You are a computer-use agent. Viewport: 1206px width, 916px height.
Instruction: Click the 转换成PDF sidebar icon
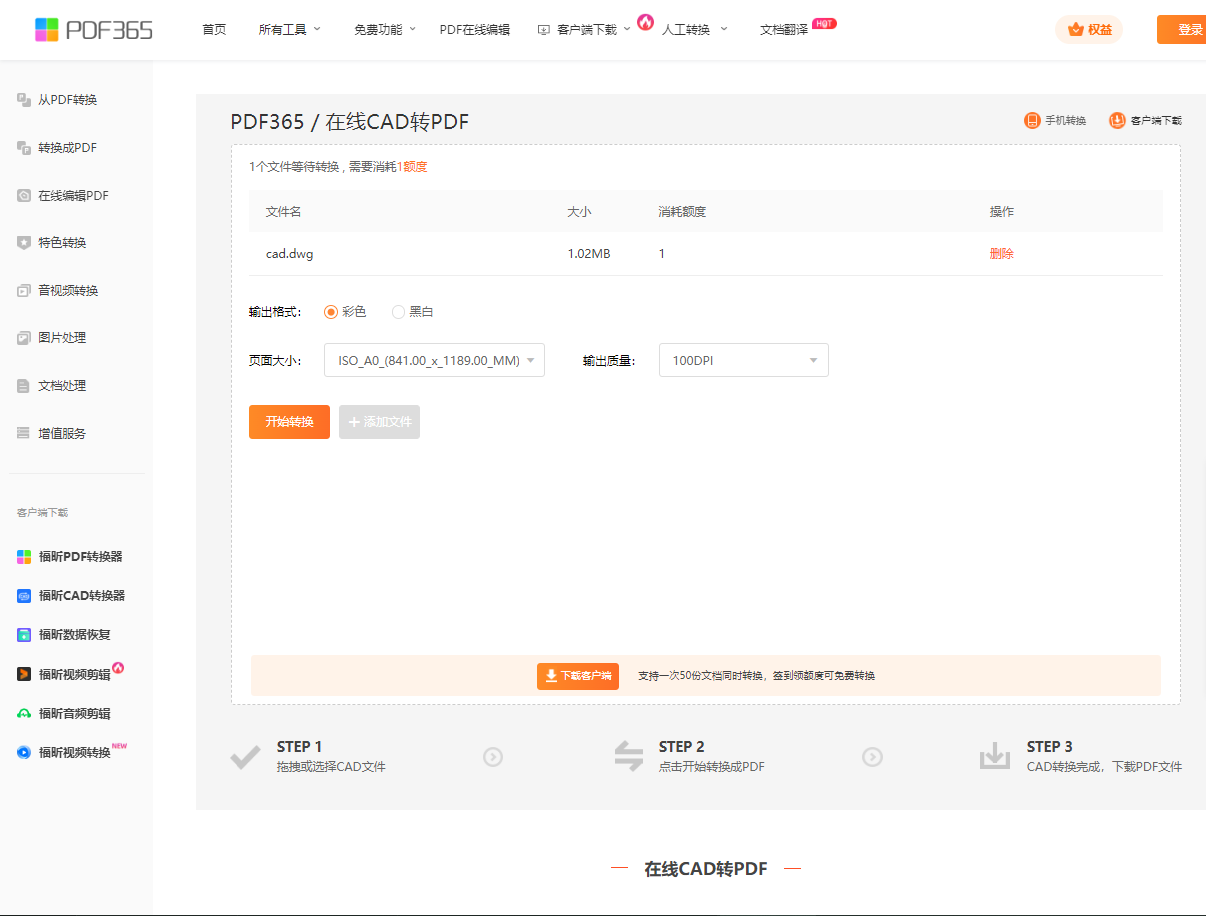coord(24,148)
